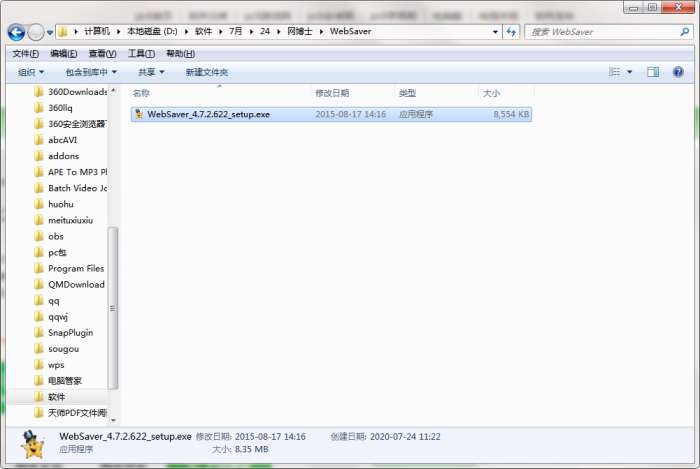Select the huohu folder in the tree

click(61, 204)
